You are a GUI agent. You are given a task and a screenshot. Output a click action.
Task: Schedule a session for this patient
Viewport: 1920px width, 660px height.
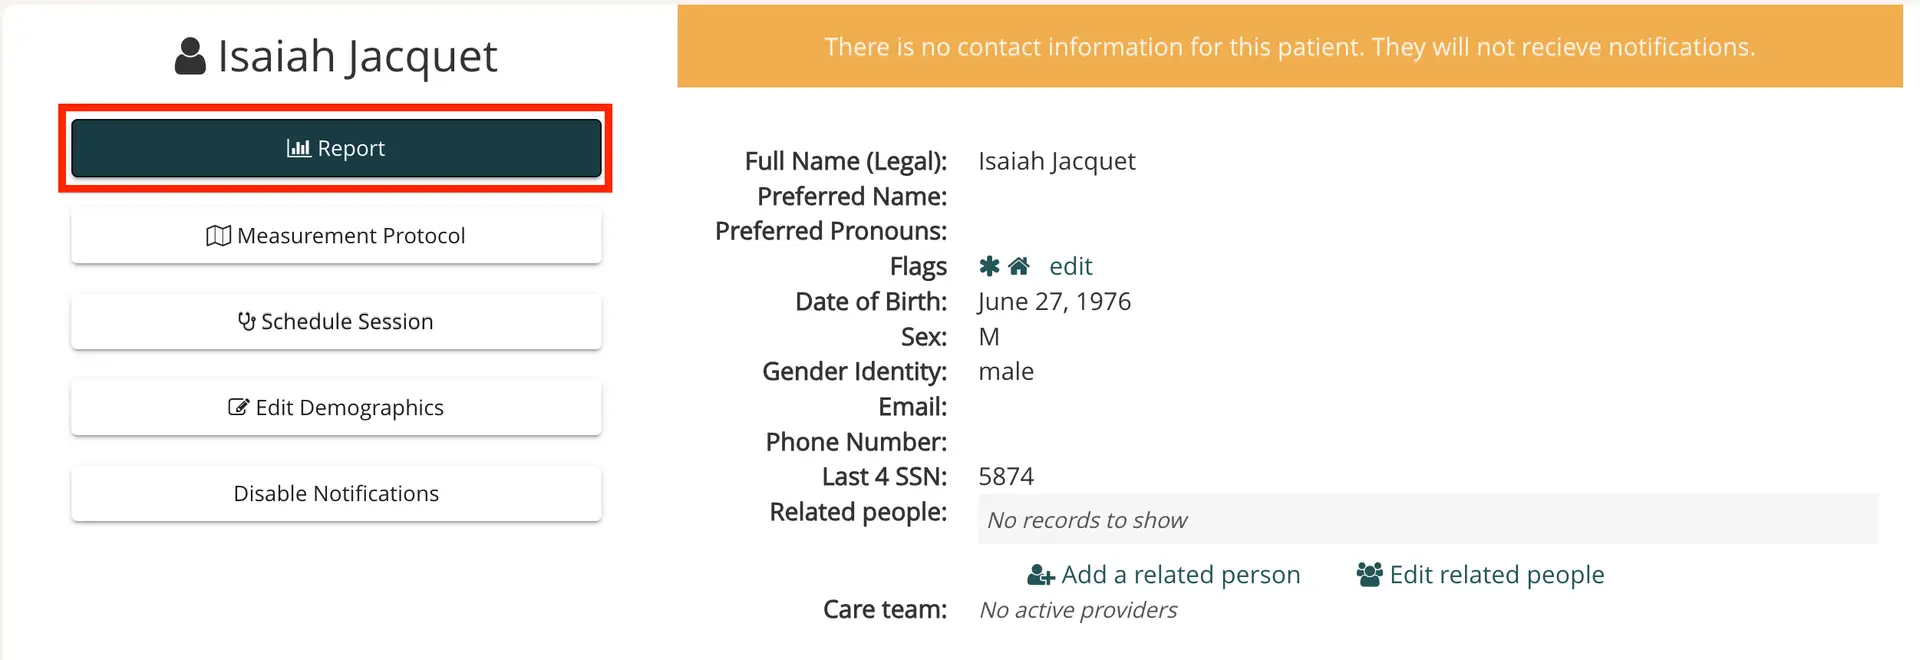point(336,321)
